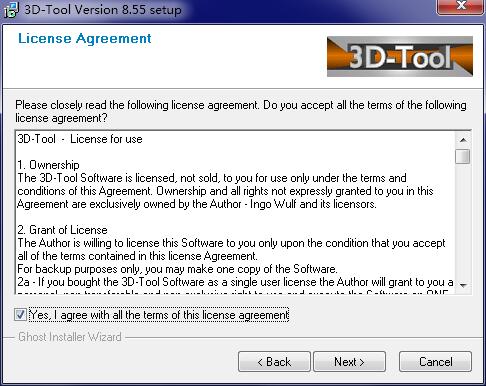Viewport: 486px width, 386px height.
Task: Cancel the 3D-Tool installation
Action: pos(435,362)
